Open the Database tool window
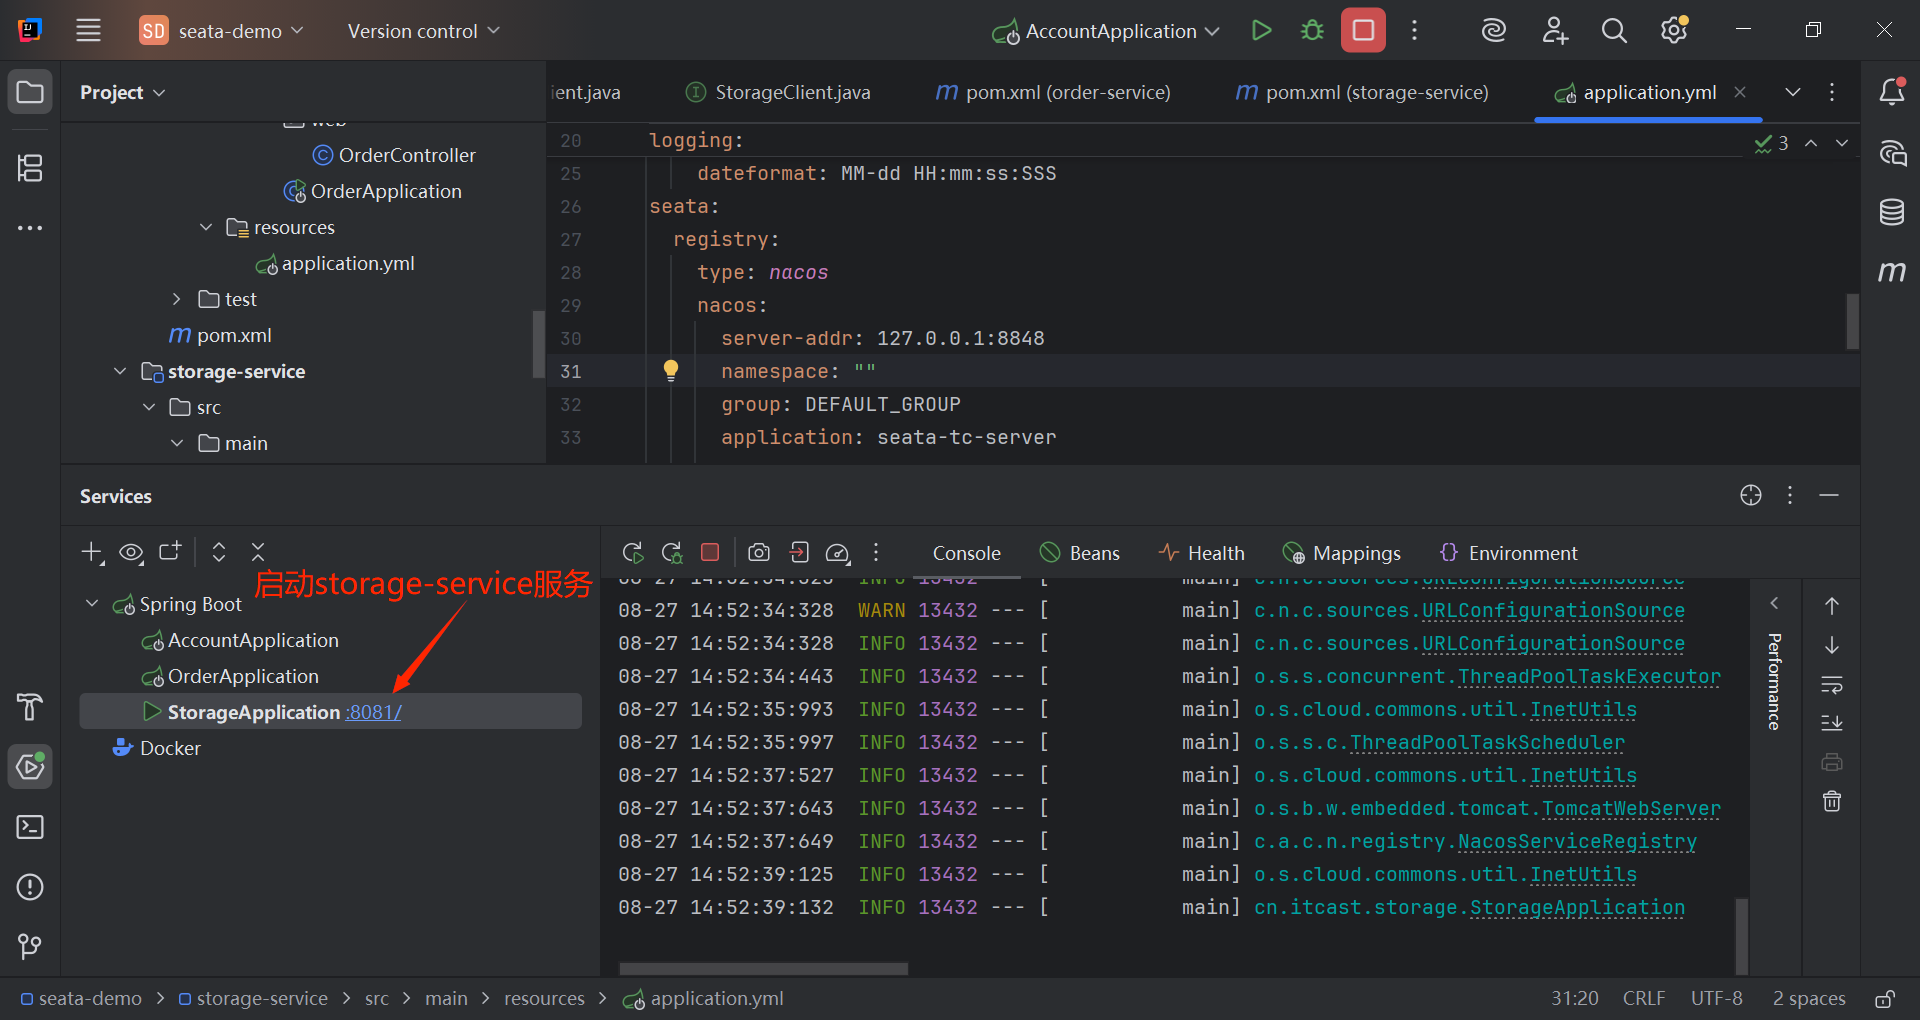Image resolution: width=1920 pixels, height=1020 pixels. point(1892,212)
